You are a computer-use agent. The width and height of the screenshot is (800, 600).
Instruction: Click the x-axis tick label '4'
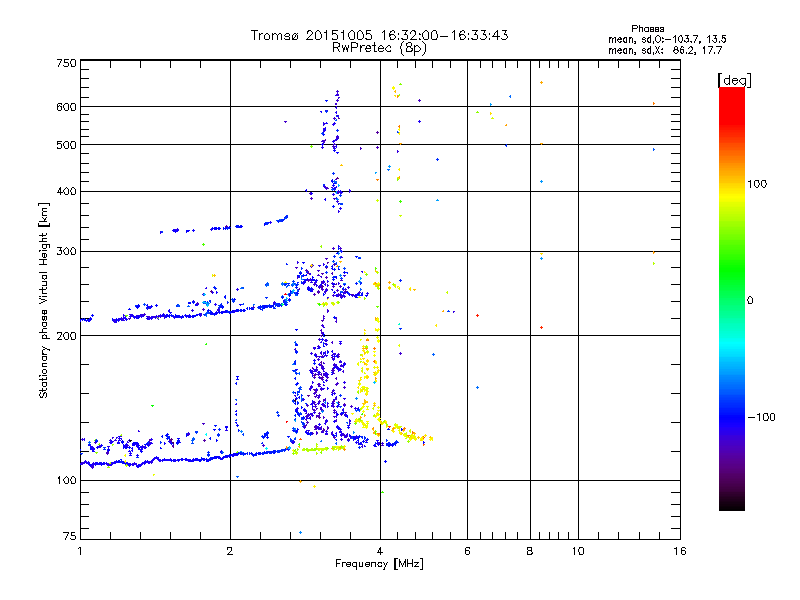380,551
